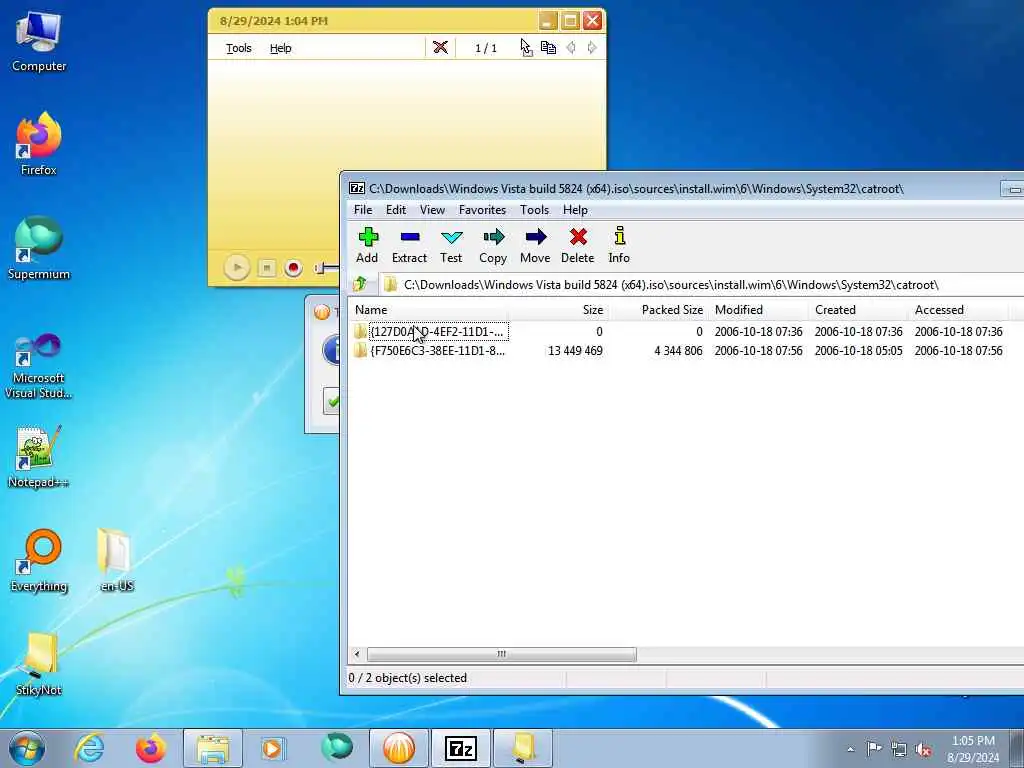
Task: Sort by Modified column header
Action: pyautogui.click(x=759, y=310)
